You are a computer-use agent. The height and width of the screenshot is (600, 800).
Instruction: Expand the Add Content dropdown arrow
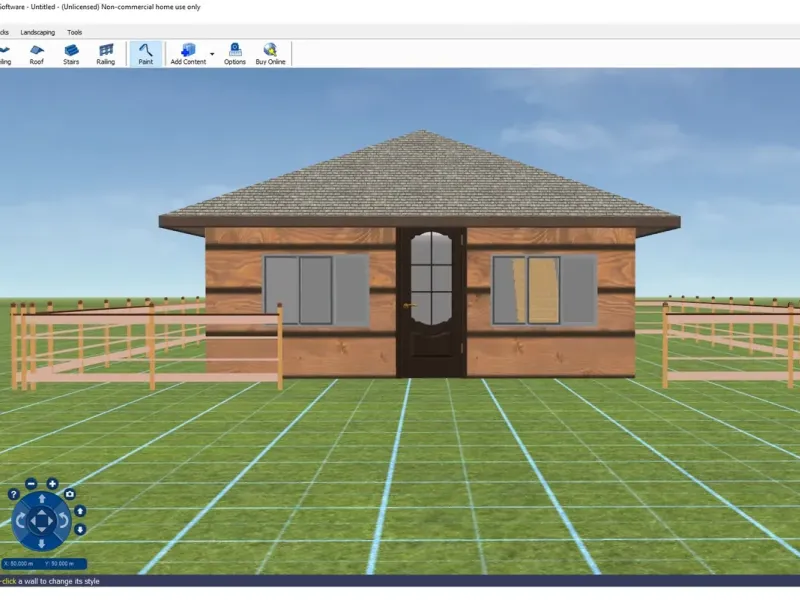(212, 54)
